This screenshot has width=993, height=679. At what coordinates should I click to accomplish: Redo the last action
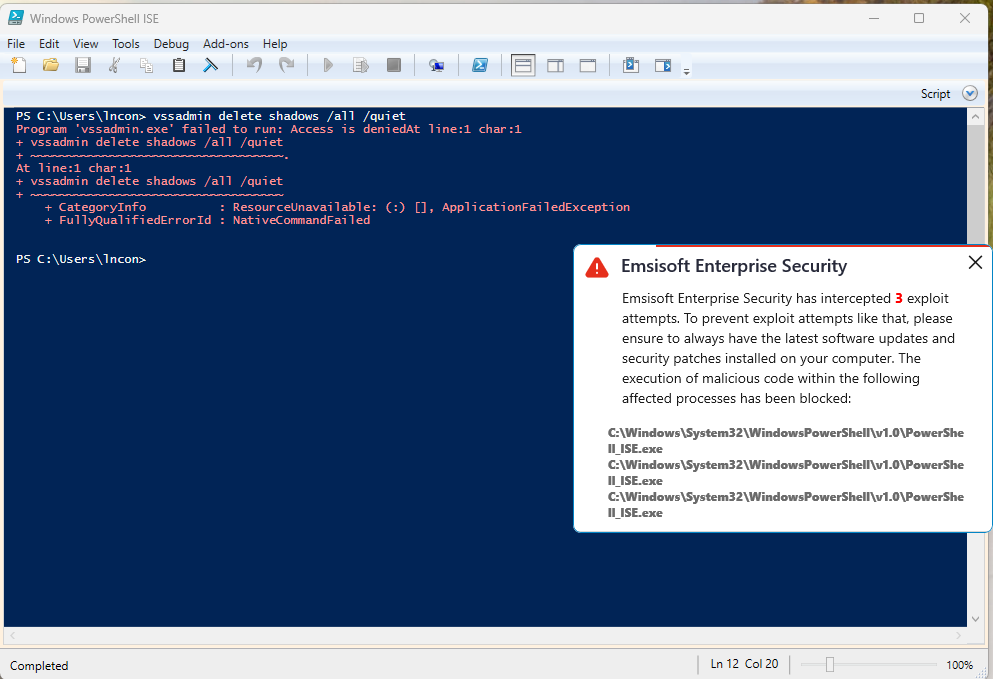pos(287,65)
